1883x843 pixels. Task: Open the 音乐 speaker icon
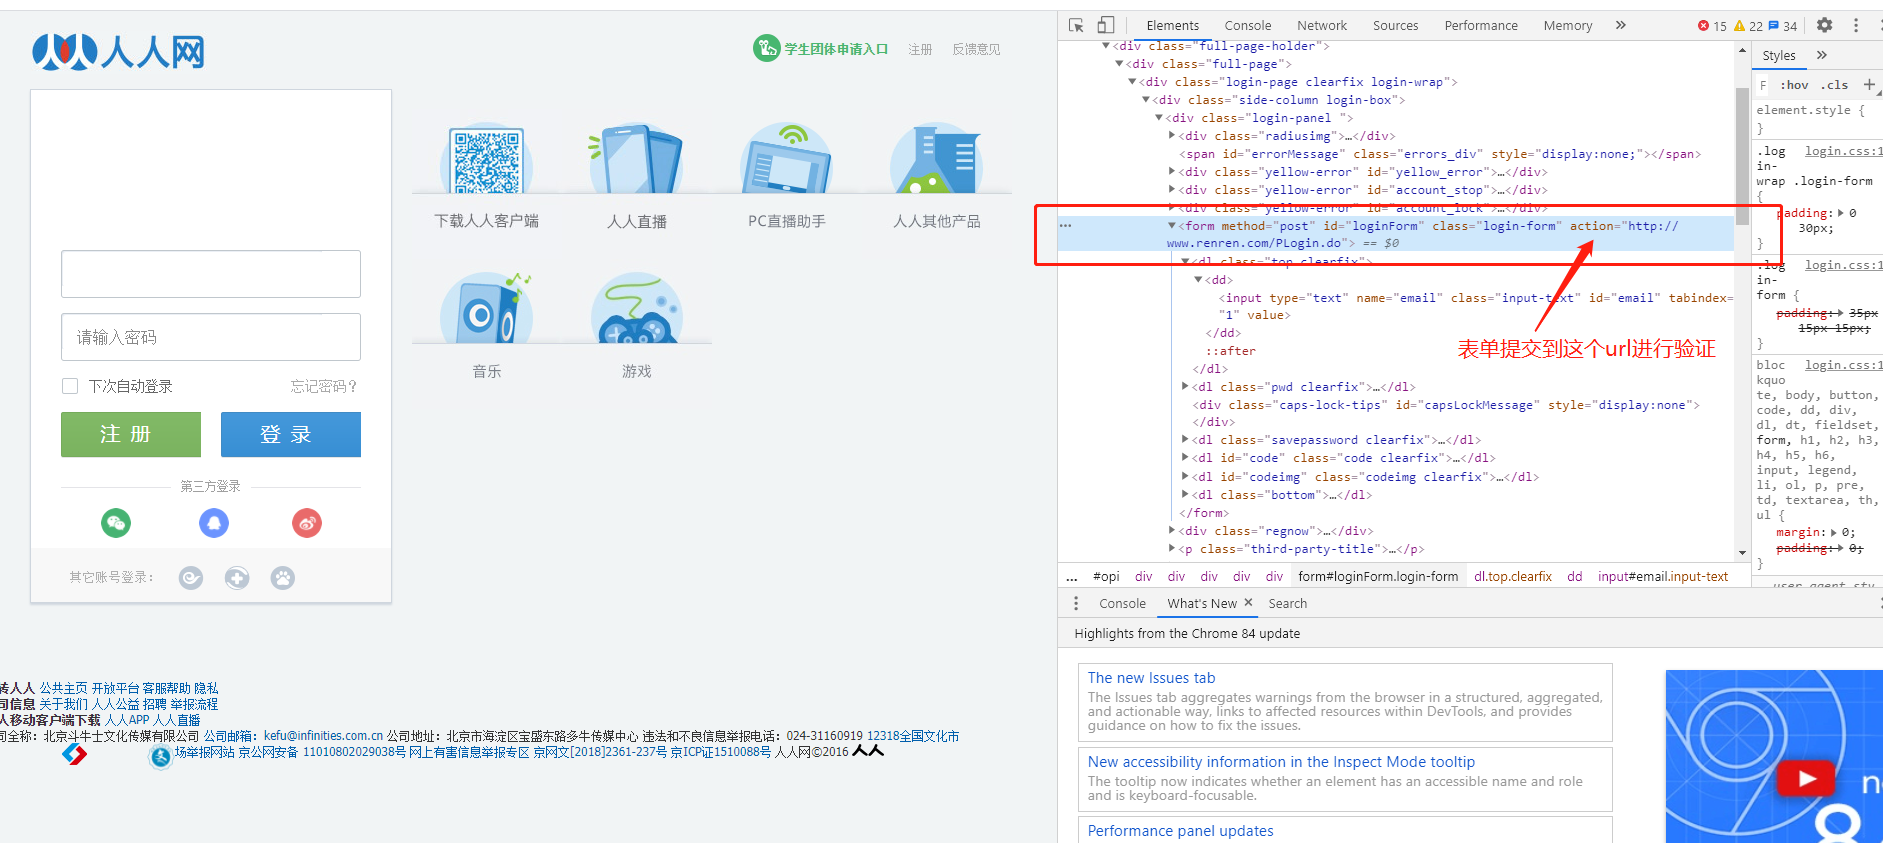click(x=487, y=309)
